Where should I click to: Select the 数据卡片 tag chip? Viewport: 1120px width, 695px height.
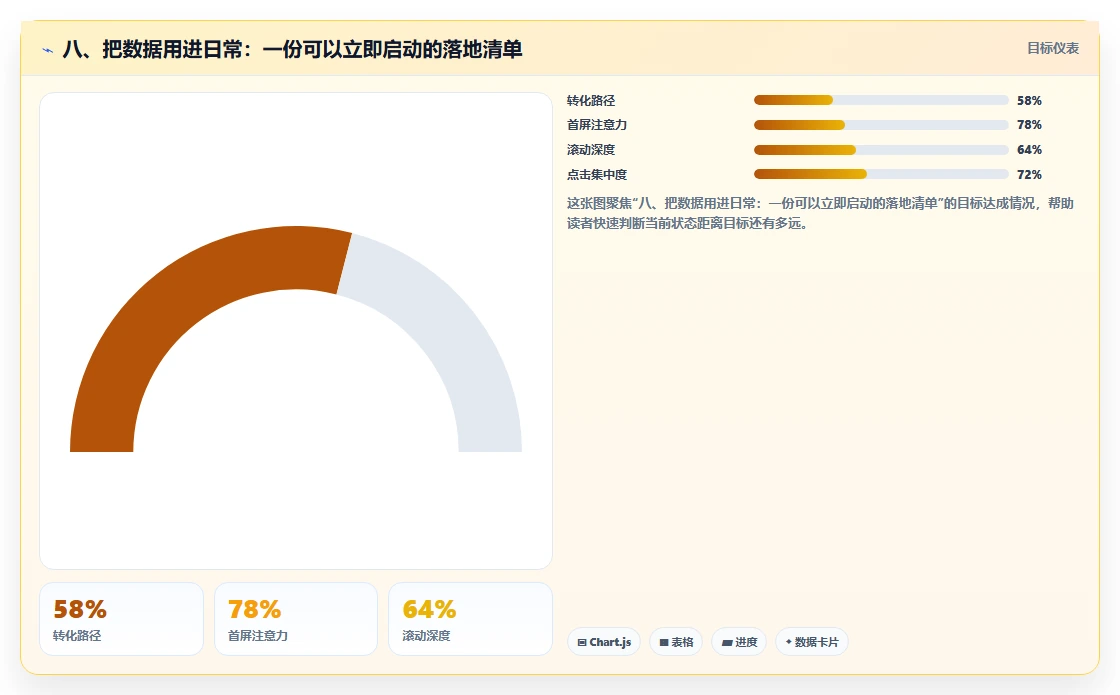tap(811, 642)
